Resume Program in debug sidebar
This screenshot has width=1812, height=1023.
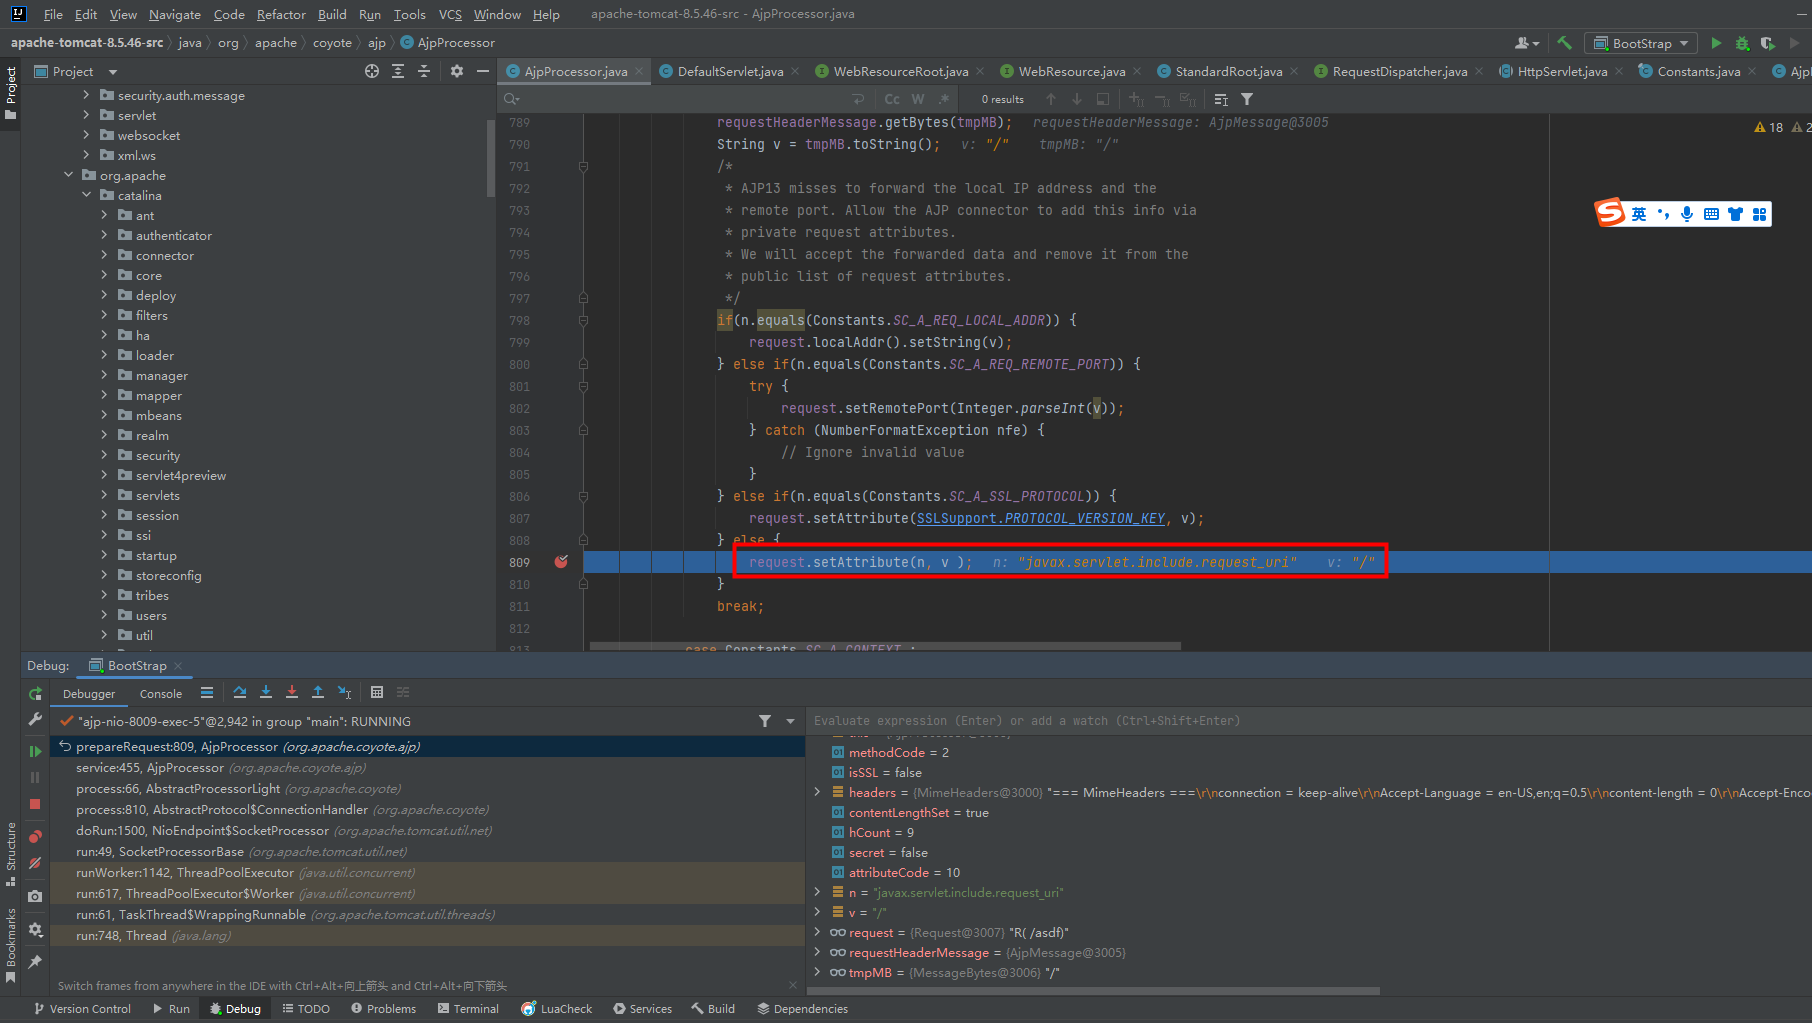pos(35,751)
